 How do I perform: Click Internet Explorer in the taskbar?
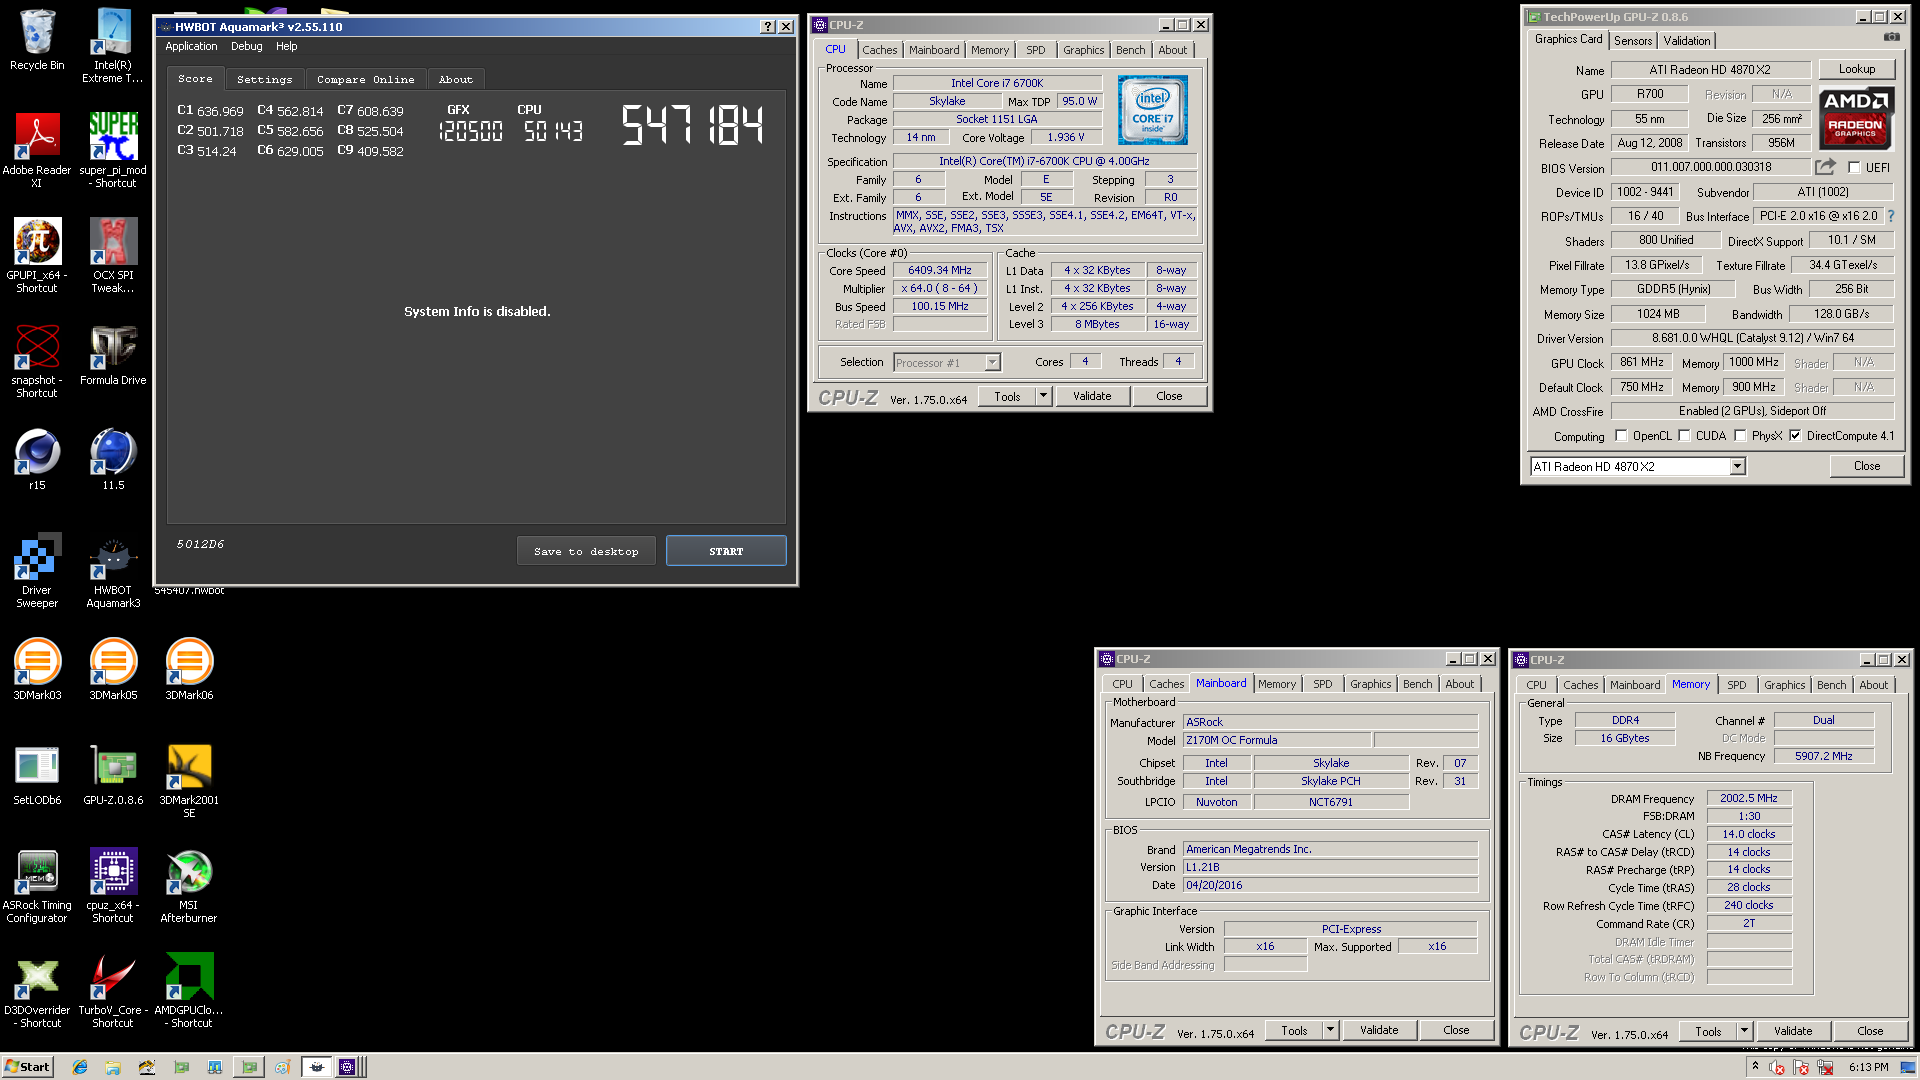(80, 1067)
